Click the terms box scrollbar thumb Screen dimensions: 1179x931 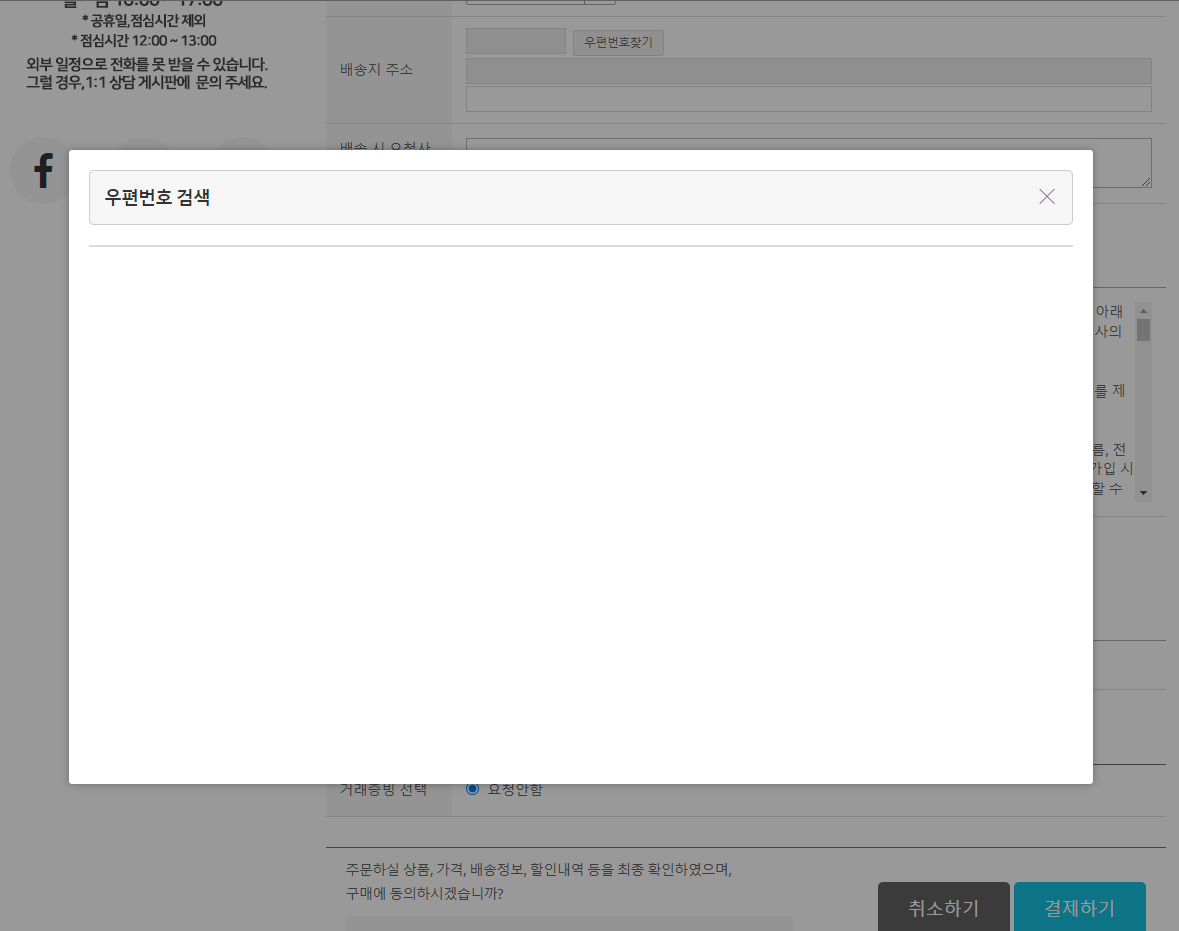coord(1143,330)
